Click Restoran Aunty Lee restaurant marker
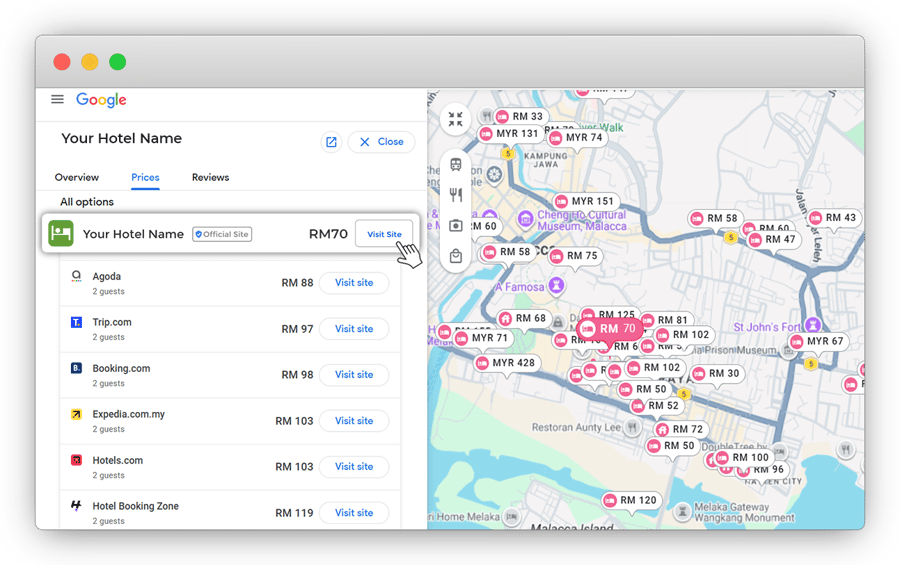 pyautogui.click(x=632, y=427)
